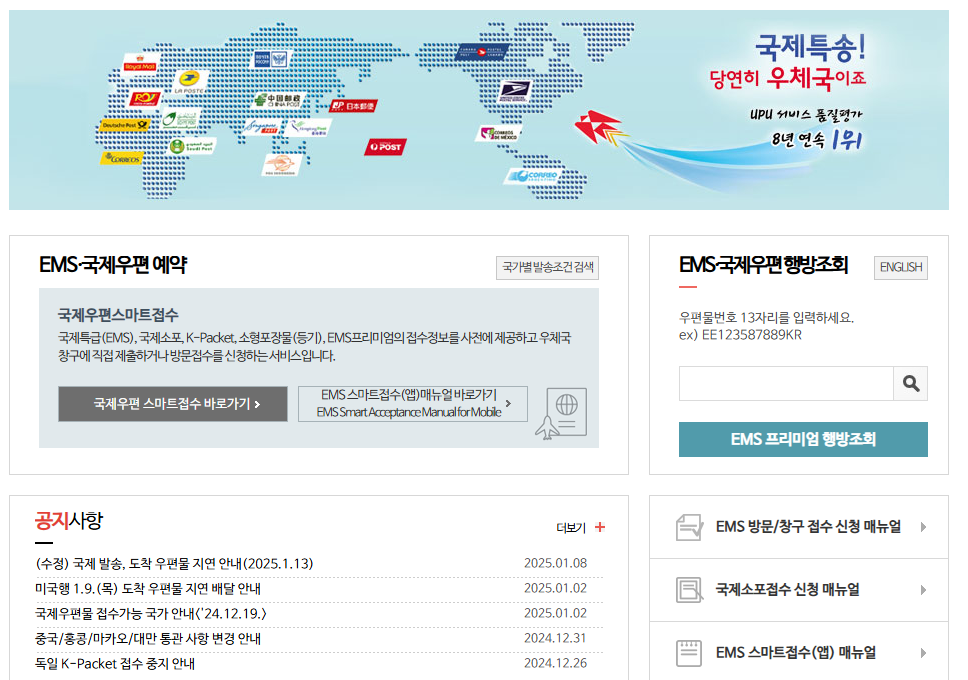The image size is (968, 680).
Task: Click the Royal Mail logo on the map
Action: click(141, 64)
